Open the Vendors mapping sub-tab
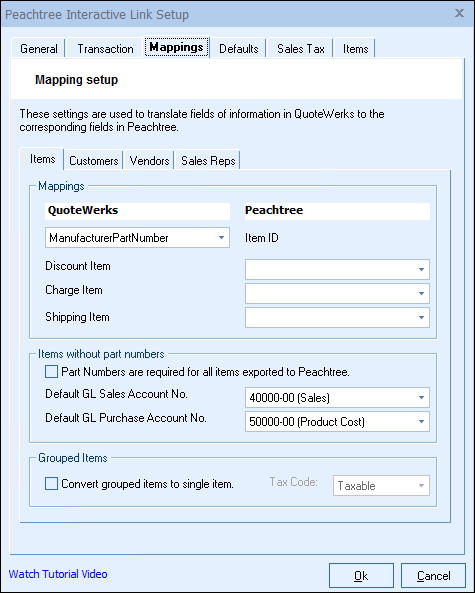Image resolution: width=475 pixels, height=593 pixels. (x=149, y=161)
